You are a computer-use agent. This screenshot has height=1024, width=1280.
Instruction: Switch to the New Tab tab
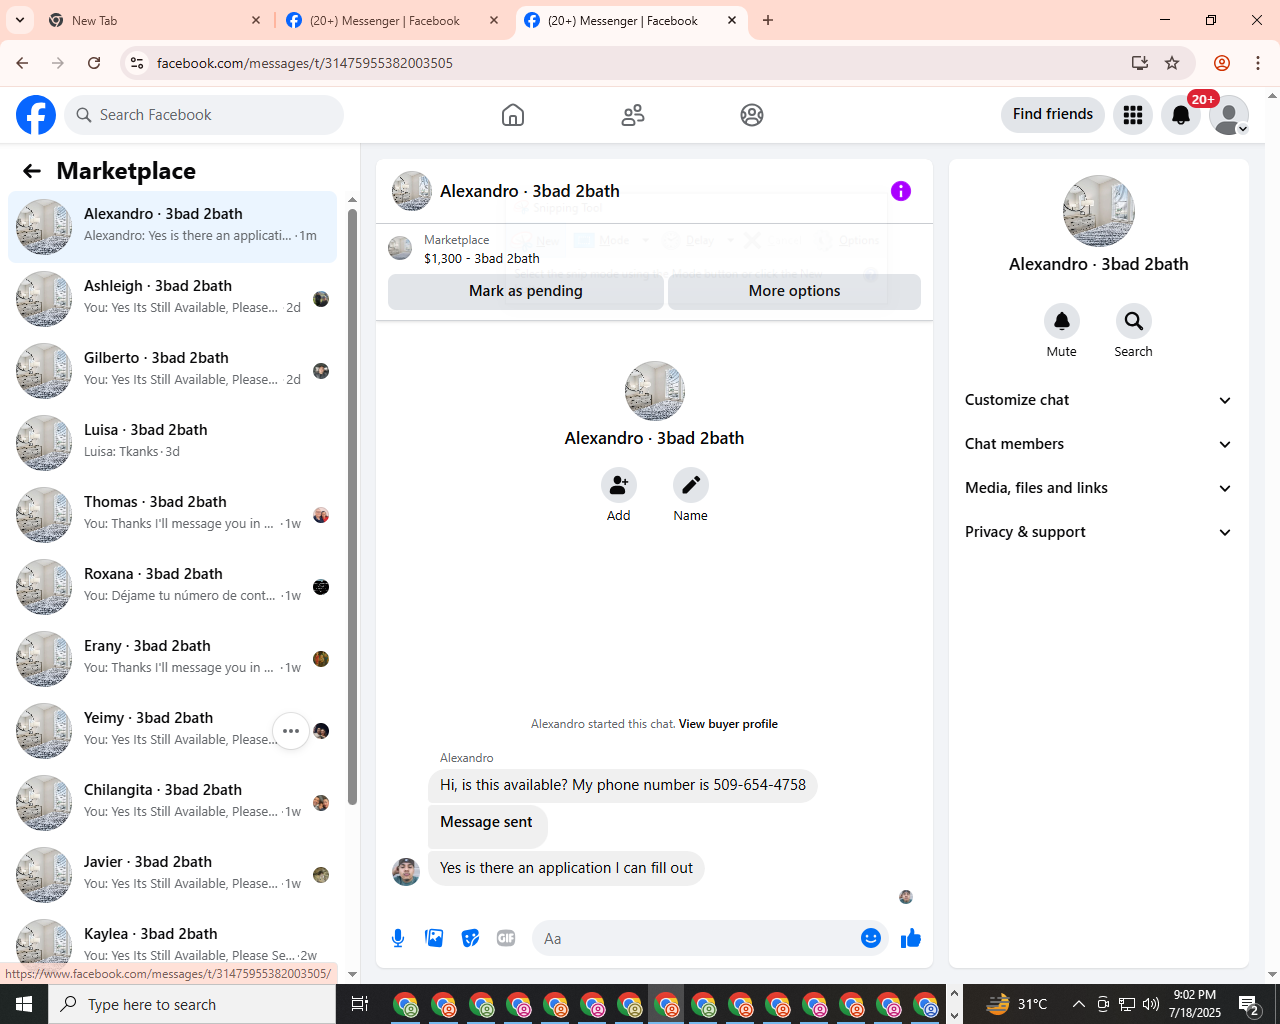(155, 20)
